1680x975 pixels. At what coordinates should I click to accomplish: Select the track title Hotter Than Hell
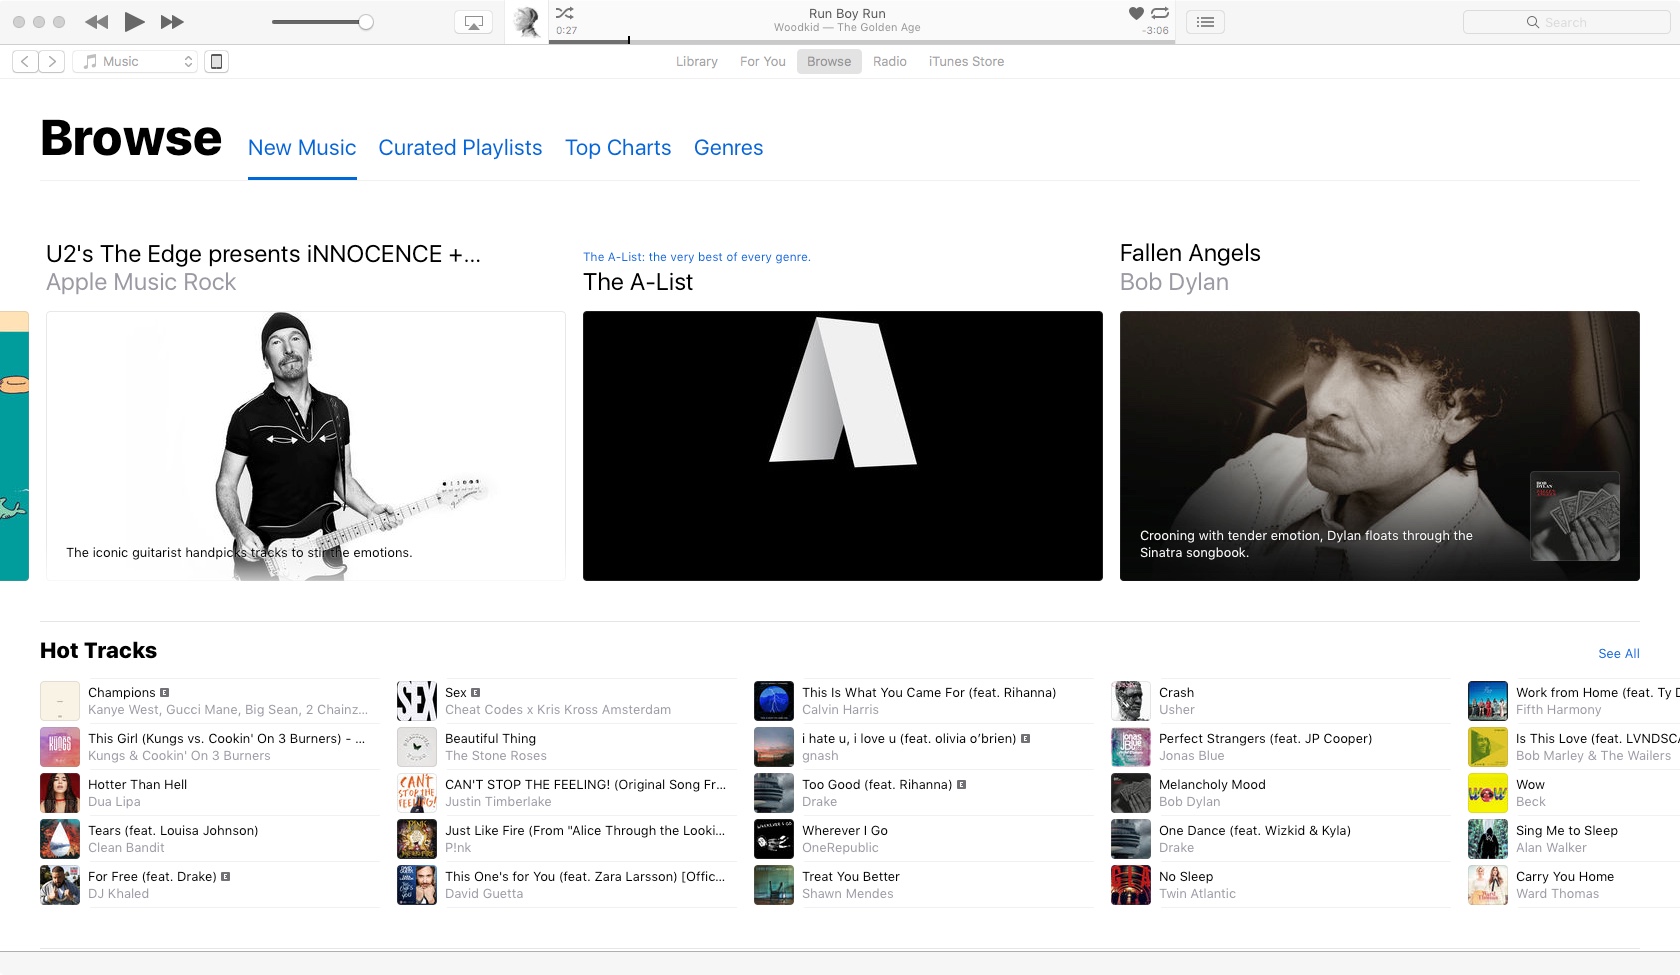[137, 785]
